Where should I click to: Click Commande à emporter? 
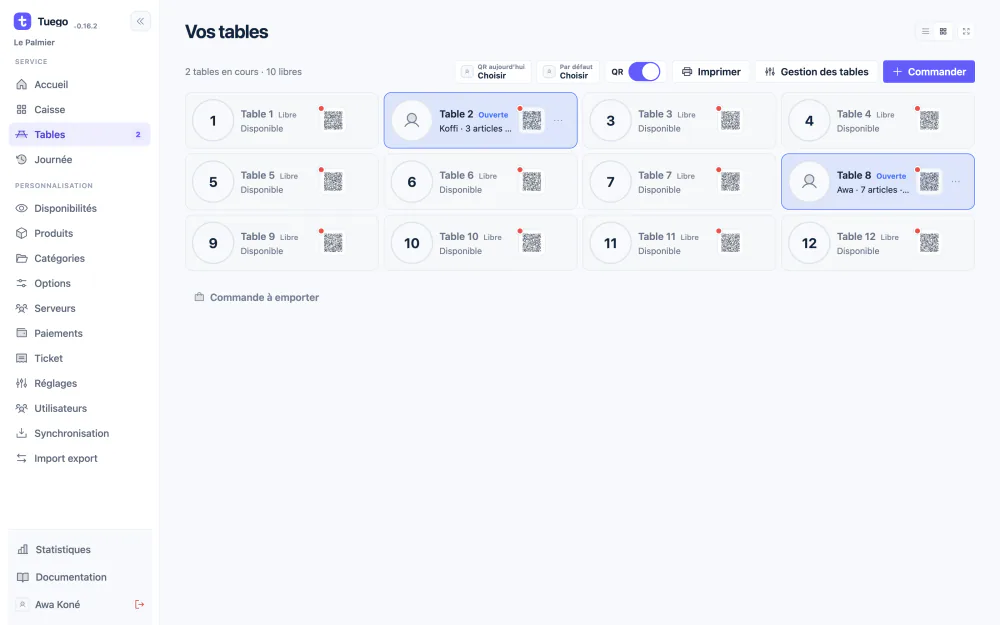point(256,297)
